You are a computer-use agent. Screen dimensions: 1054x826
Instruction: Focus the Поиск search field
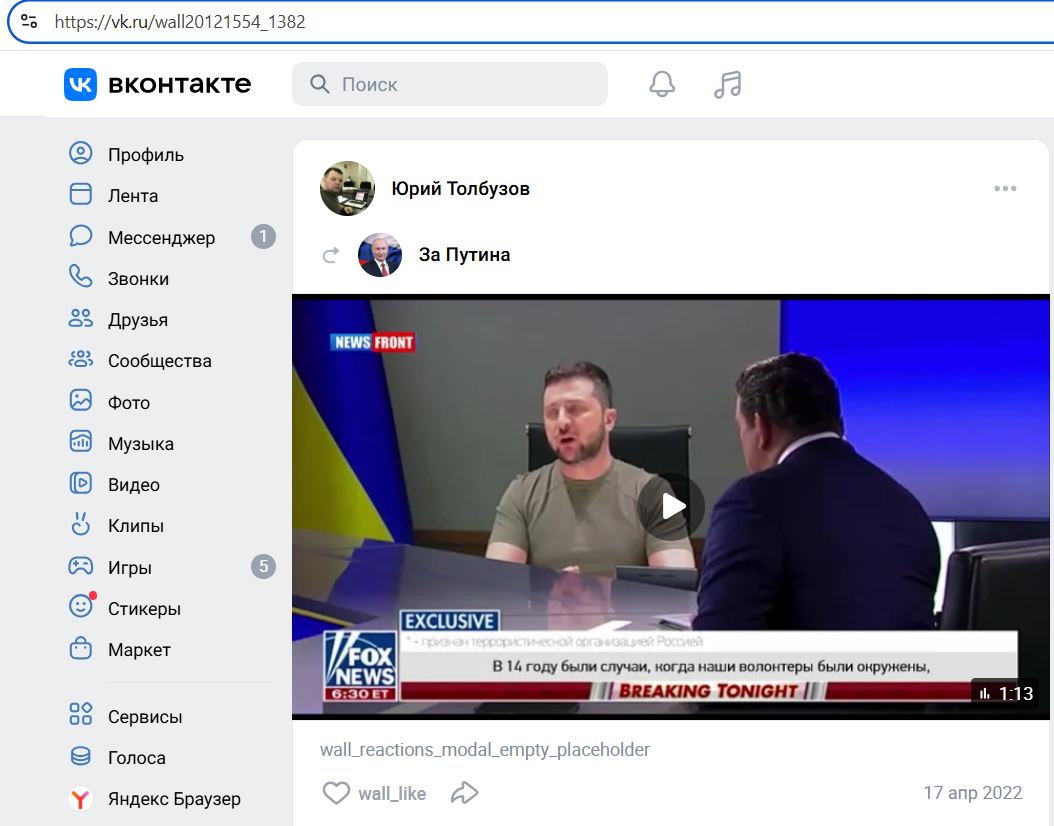tap(450, 84)
